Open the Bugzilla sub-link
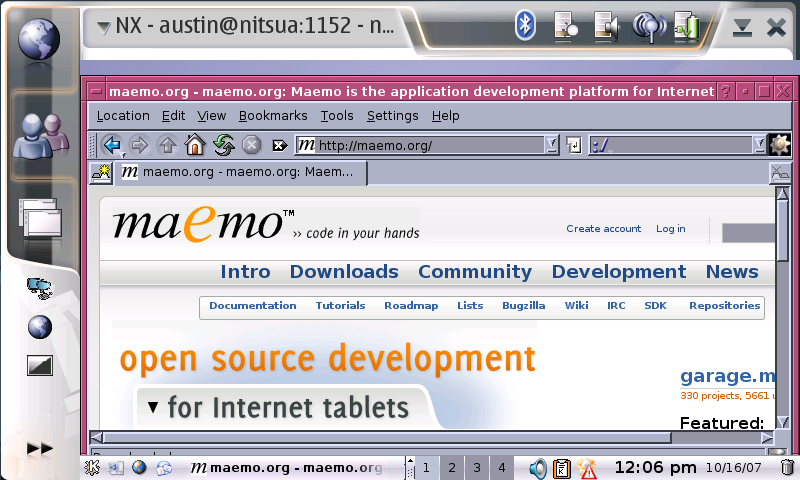 tap(523, 306)
